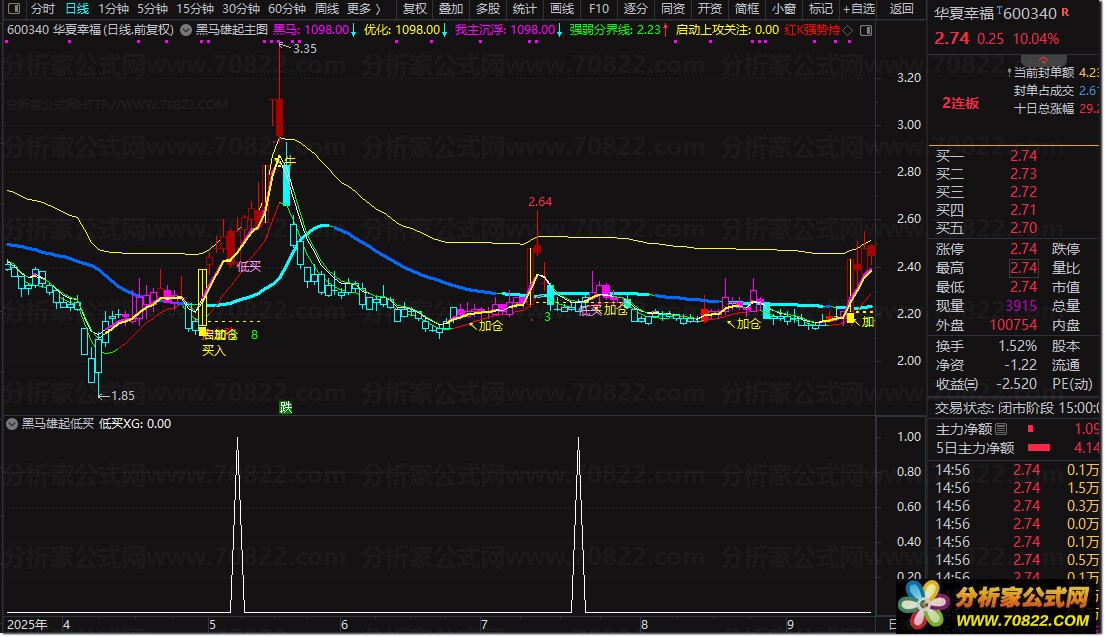Click the list icon next to 主力净额

pyautogui.click(x=1001, y=429)
